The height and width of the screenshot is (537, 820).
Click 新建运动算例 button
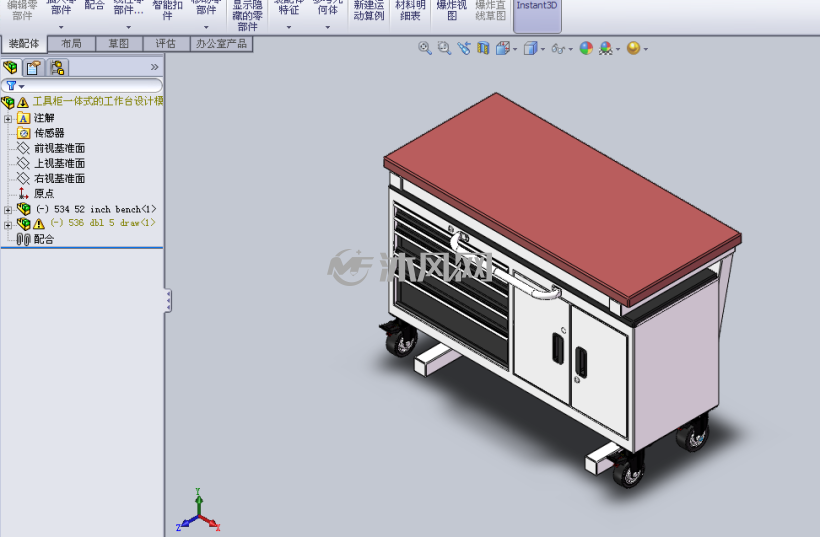click(x=369, y=10)
